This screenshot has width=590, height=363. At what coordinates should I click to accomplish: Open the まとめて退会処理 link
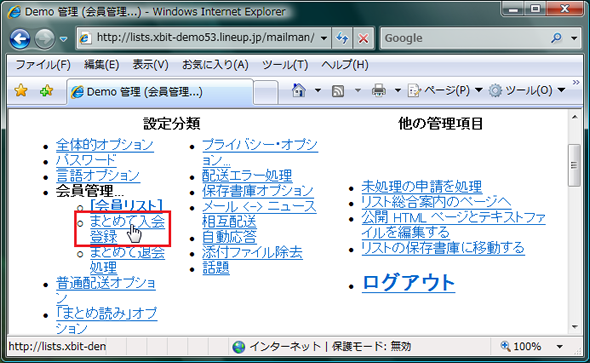tap(127, 260)
